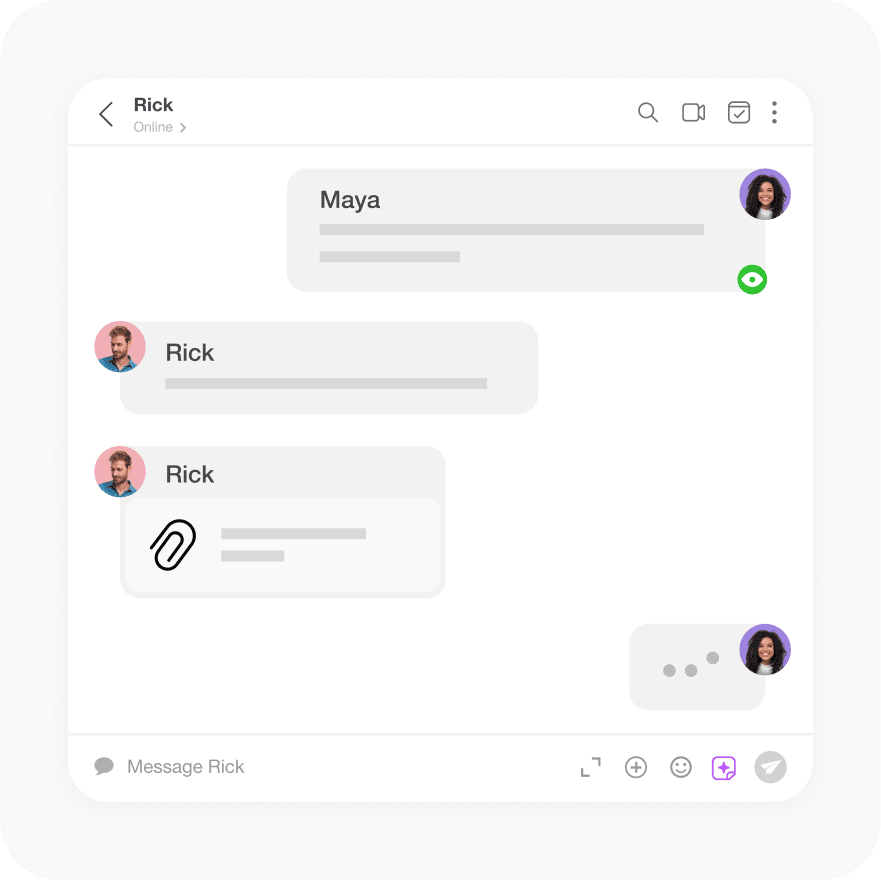
Task: Open the emoji picker
Action: 680,767
